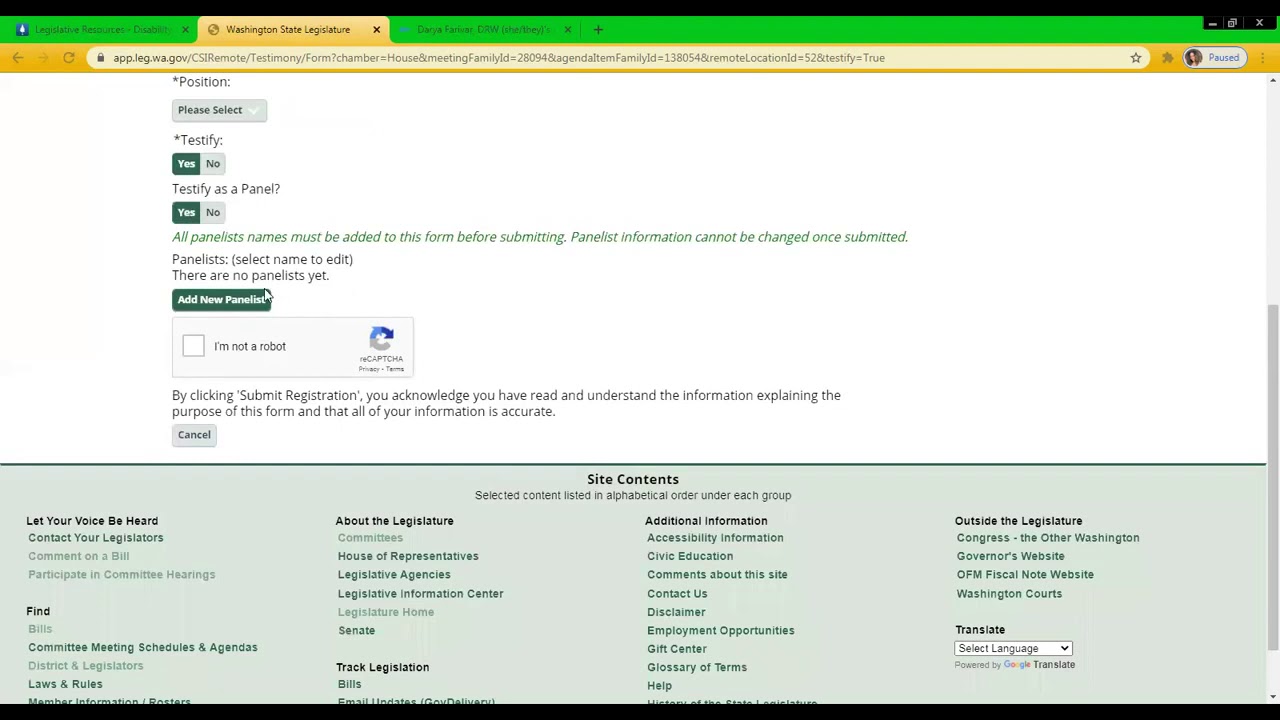Reload the page with the refresh icon
Viewport: 1280px width, 720px height.
[x=69, y=58]
